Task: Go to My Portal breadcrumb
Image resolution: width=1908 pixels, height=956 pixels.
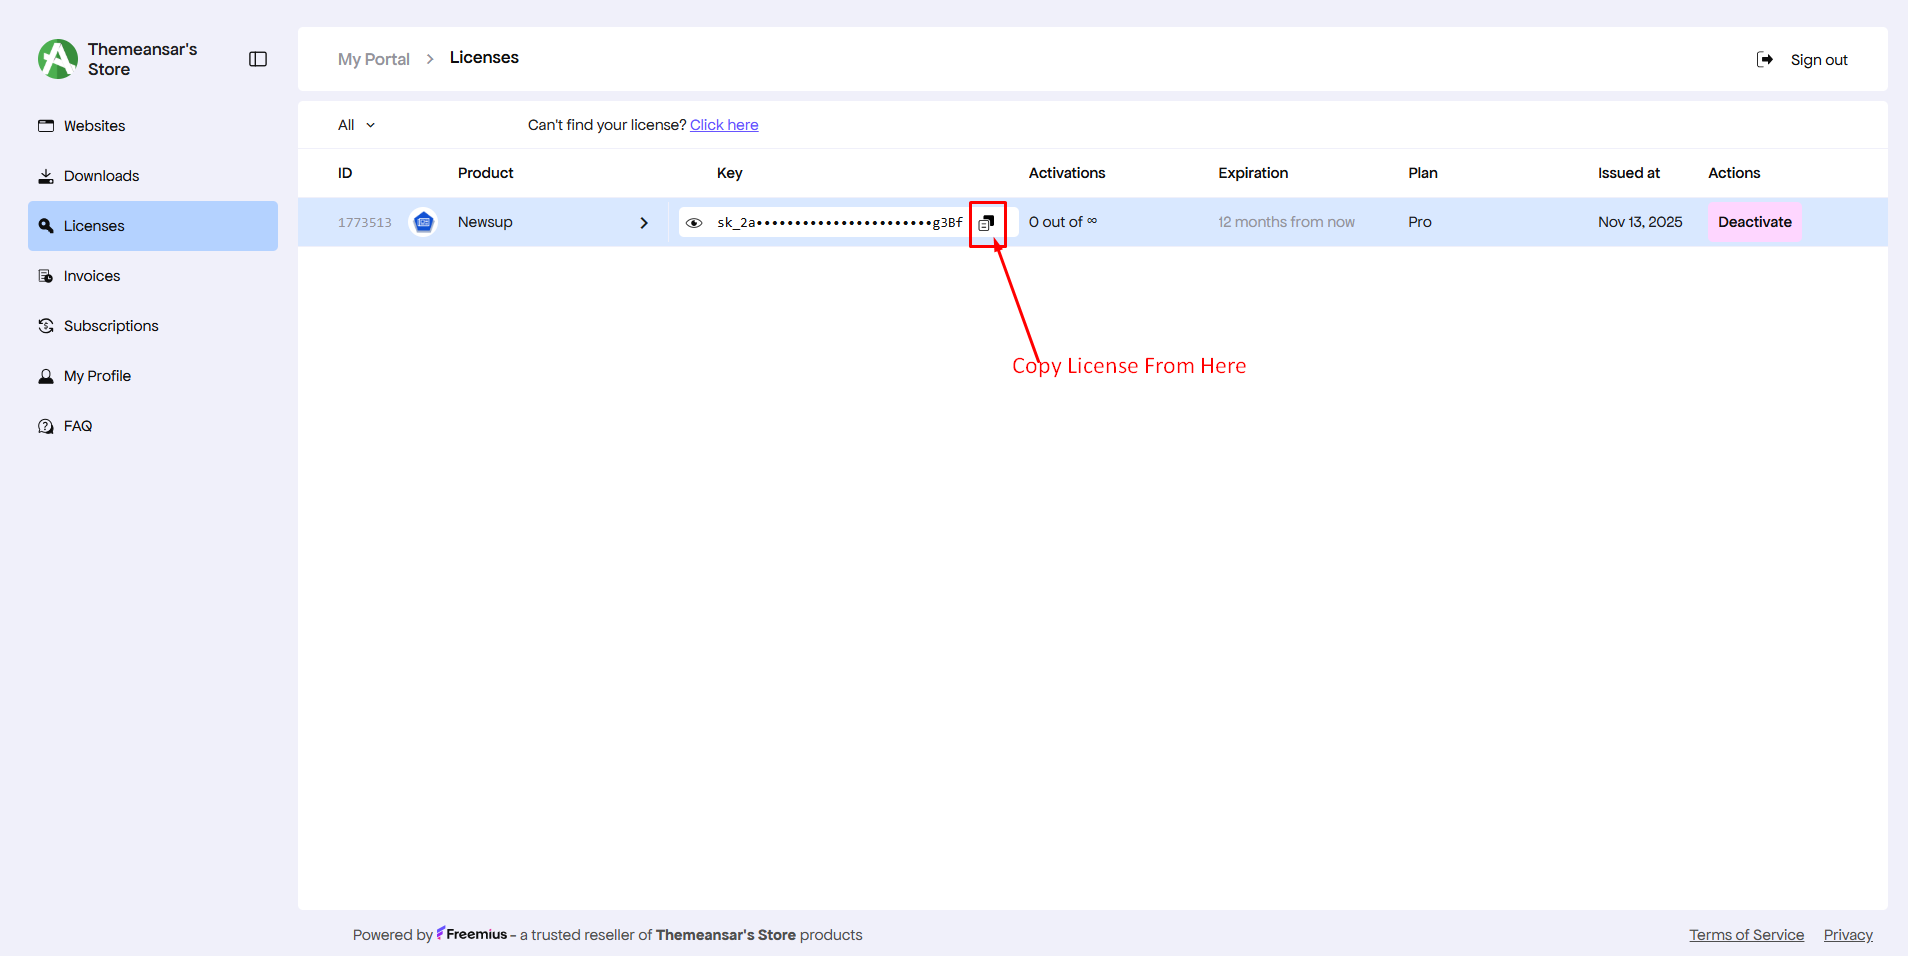Action: click(x=374, y=59)
